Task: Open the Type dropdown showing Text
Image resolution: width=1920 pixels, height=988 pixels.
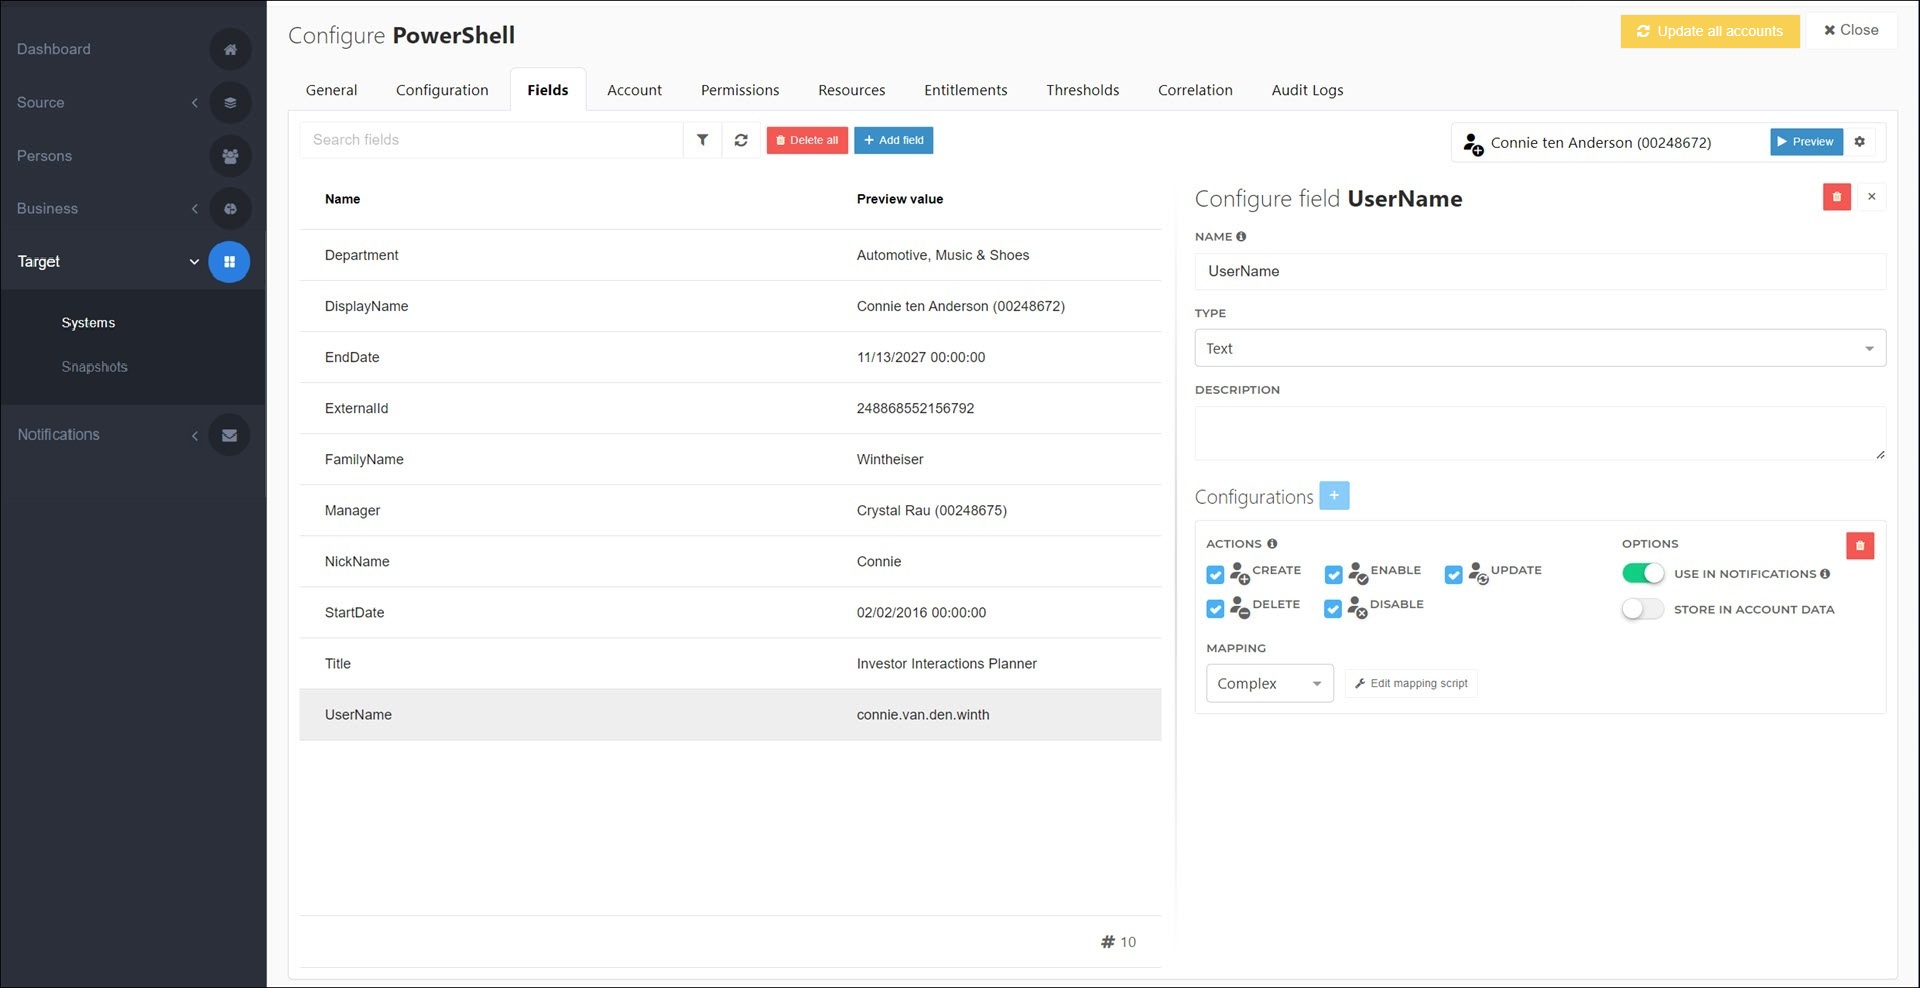Action: [x=1540, y=348]
